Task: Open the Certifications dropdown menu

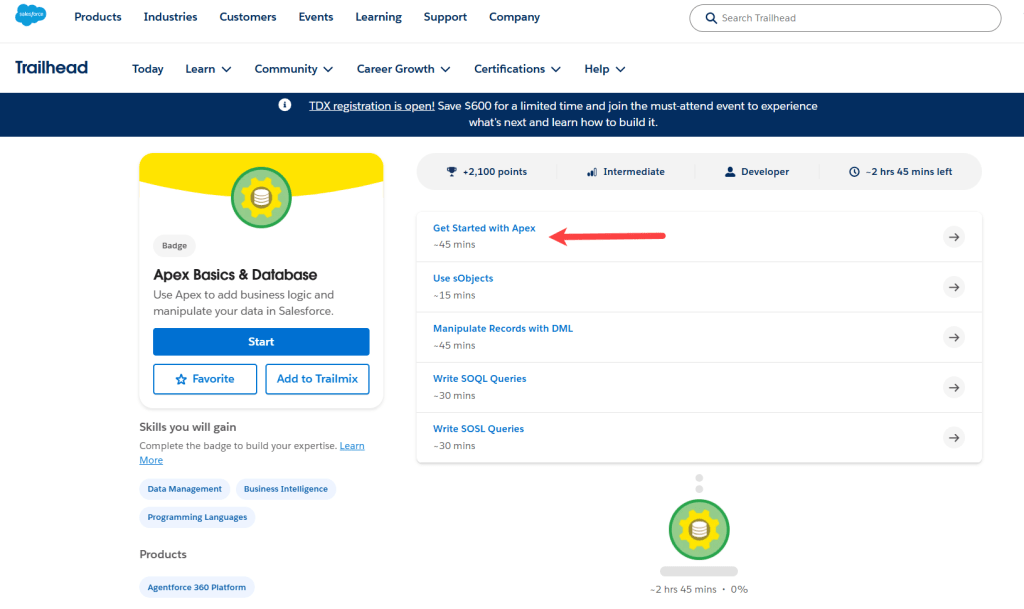Action: (517, 69)
